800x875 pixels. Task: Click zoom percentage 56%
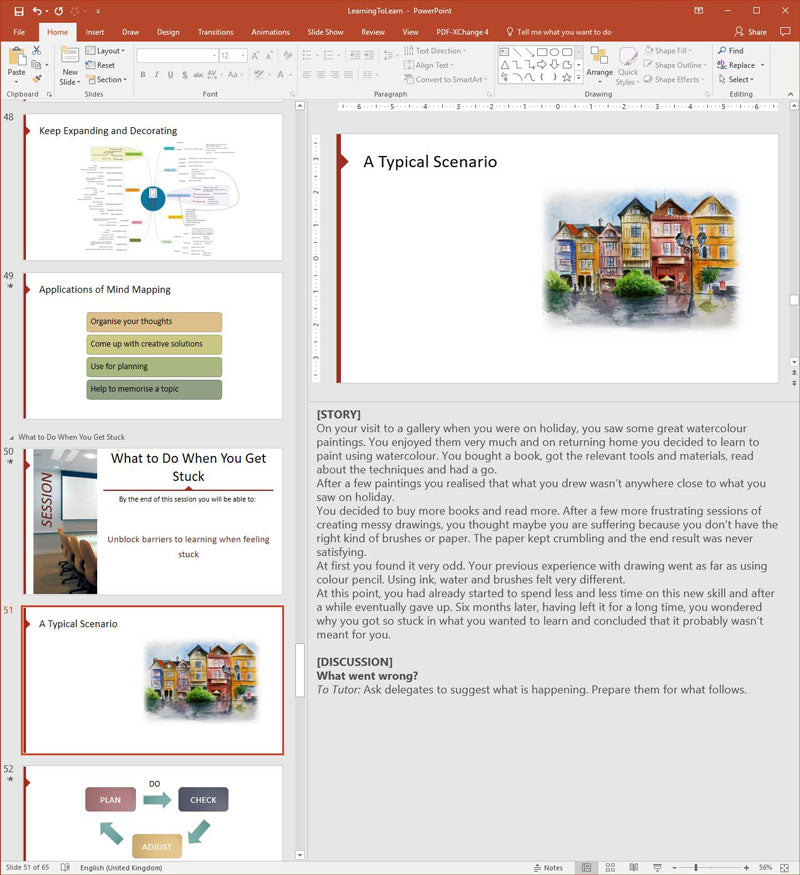[x=765, y=867]
